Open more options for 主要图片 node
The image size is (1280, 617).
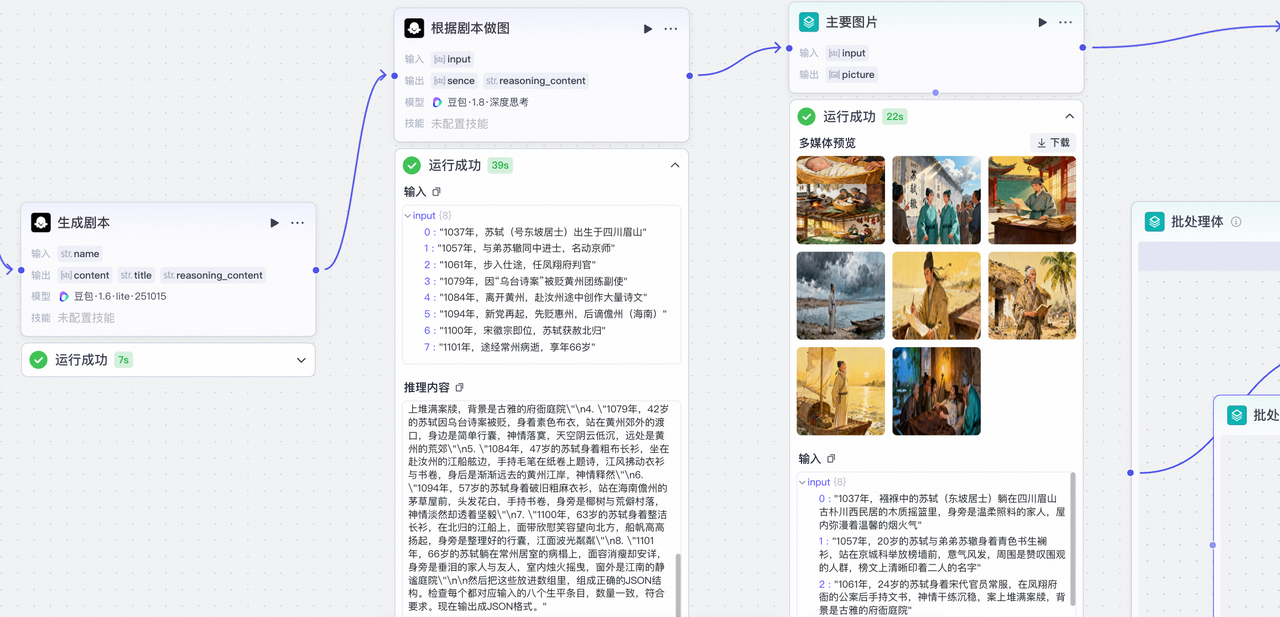[x=1066, y=22]
